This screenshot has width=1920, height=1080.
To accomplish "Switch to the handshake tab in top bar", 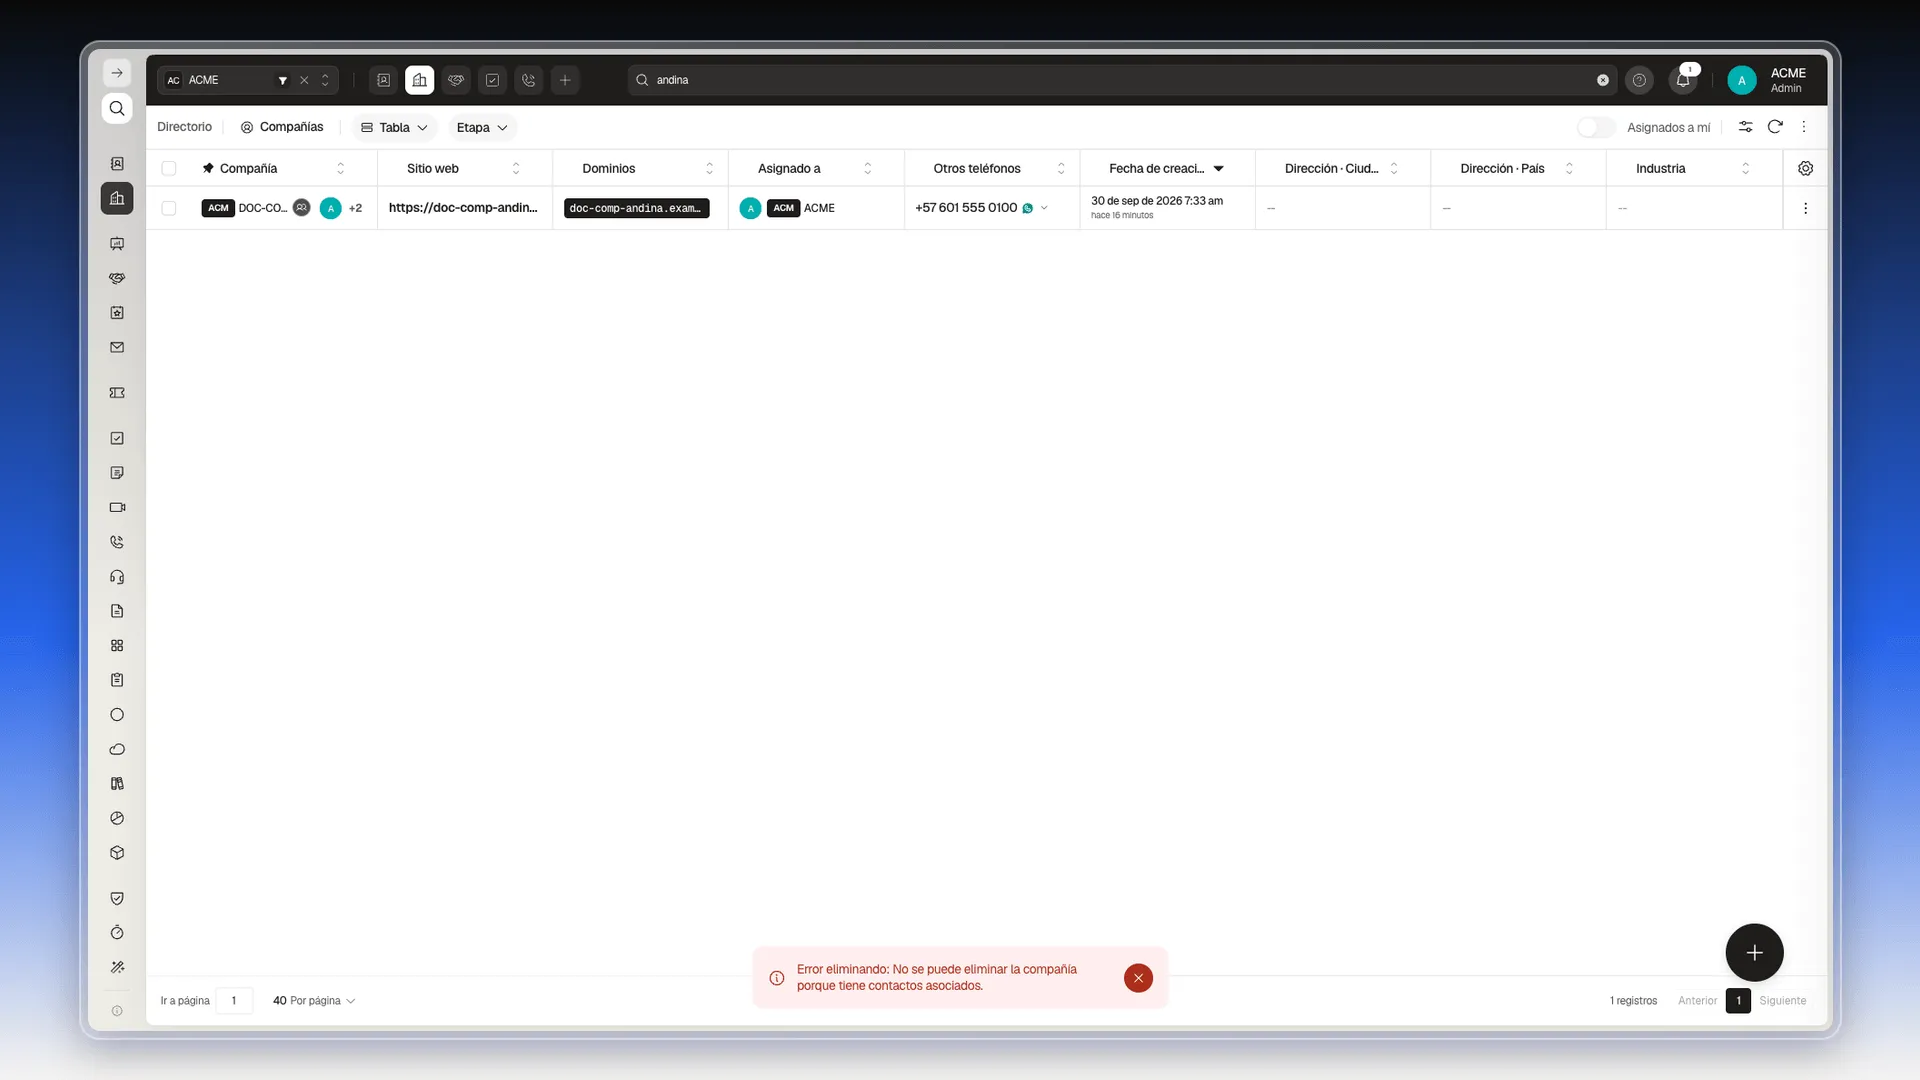I will click(x=456, y=80).
